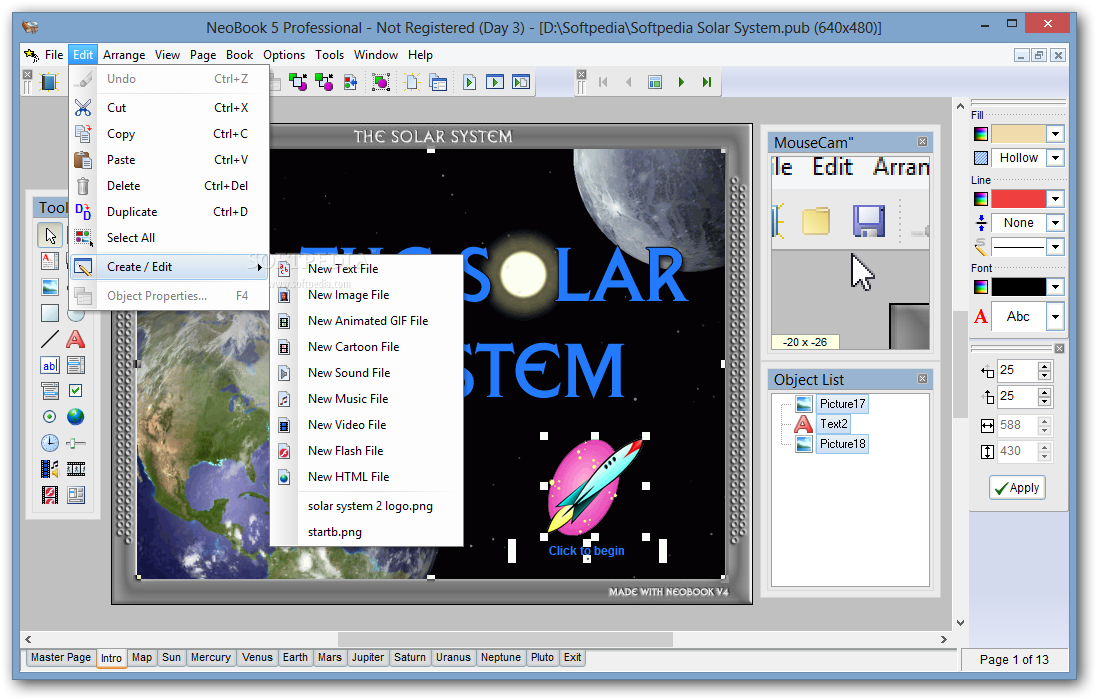
Task: Open the Arrange menu
Action: point(124,55)
